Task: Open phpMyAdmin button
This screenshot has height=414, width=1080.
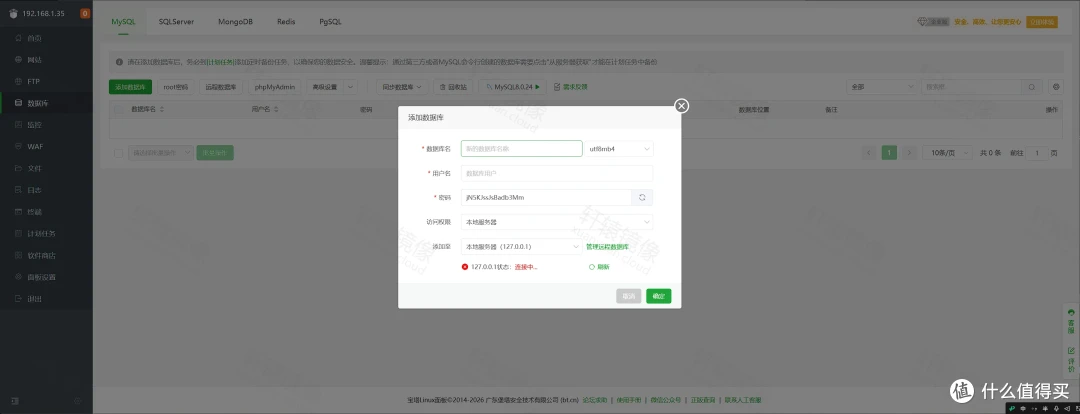Action: (x=275, y=87)
